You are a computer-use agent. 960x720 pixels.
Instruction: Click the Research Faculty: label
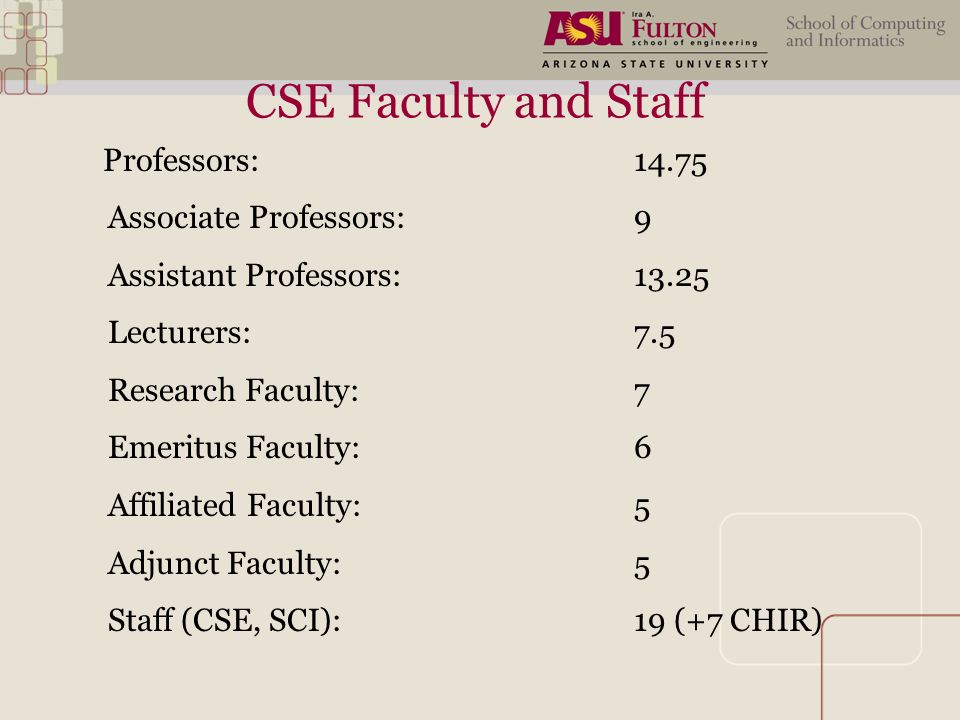[x=233, y=391]
